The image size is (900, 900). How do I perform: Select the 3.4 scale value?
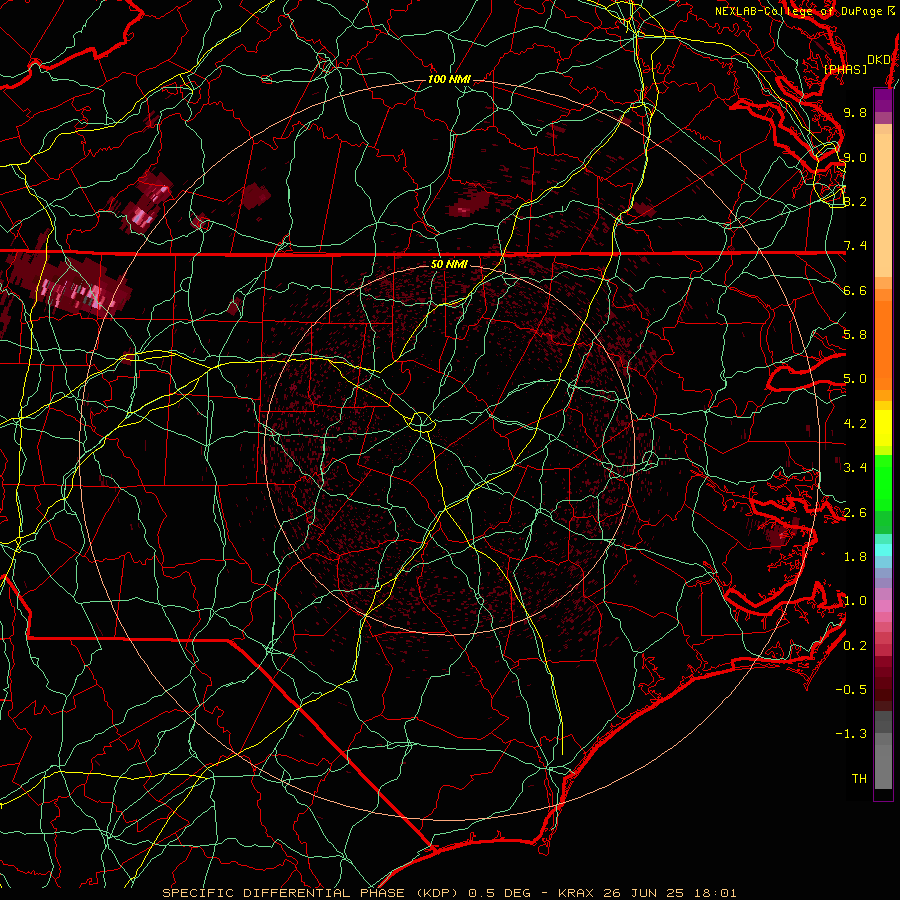pos(855,468)
